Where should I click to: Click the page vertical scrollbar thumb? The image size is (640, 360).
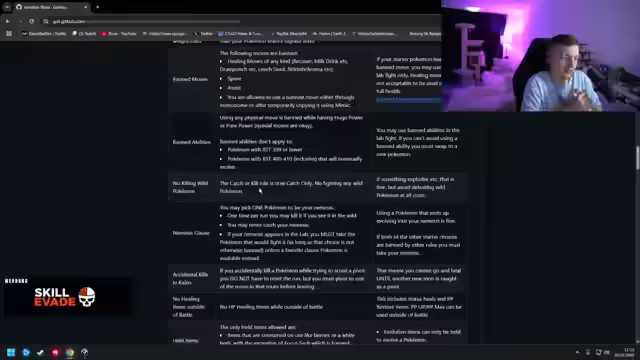pyautogui.click(x=637, y=157)
